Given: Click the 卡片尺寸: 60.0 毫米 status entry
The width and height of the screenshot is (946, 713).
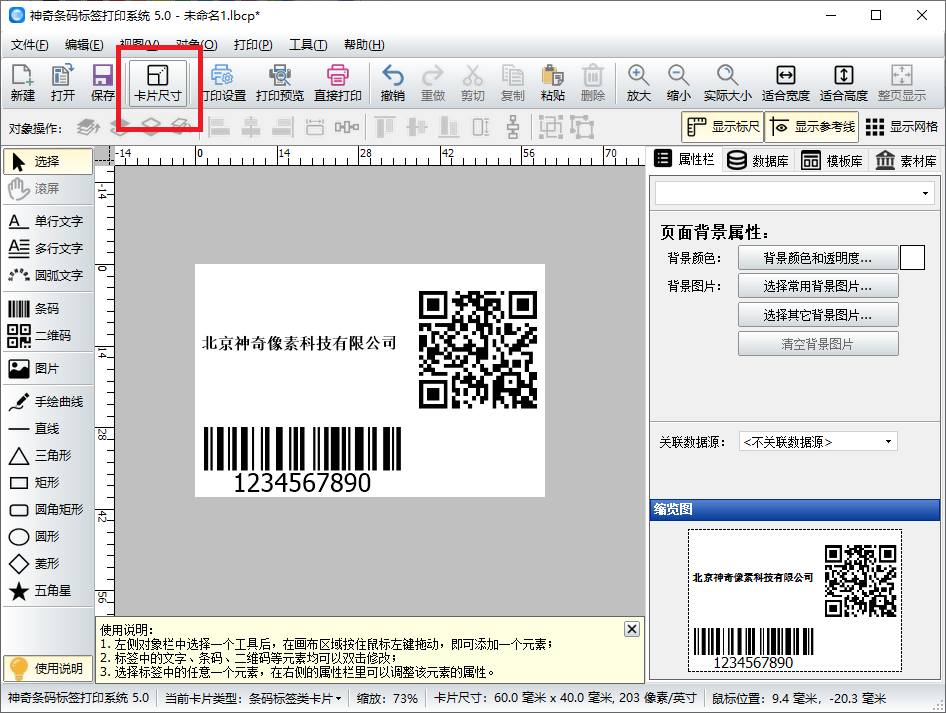Looking at the screenshot, I should [565, 699].
